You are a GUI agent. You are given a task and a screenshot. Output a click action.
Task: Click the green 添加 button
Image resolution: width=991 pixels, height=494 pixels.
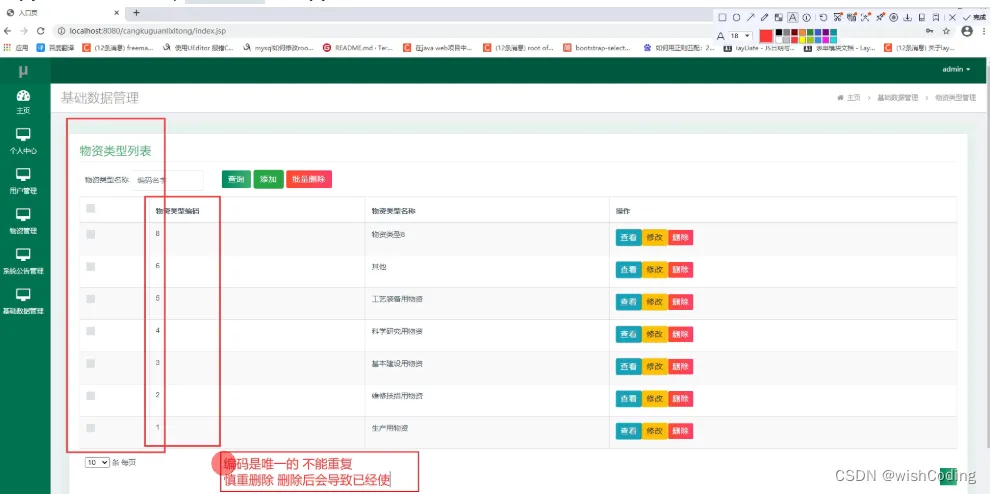pyautogui.click(x=268, y=179)
